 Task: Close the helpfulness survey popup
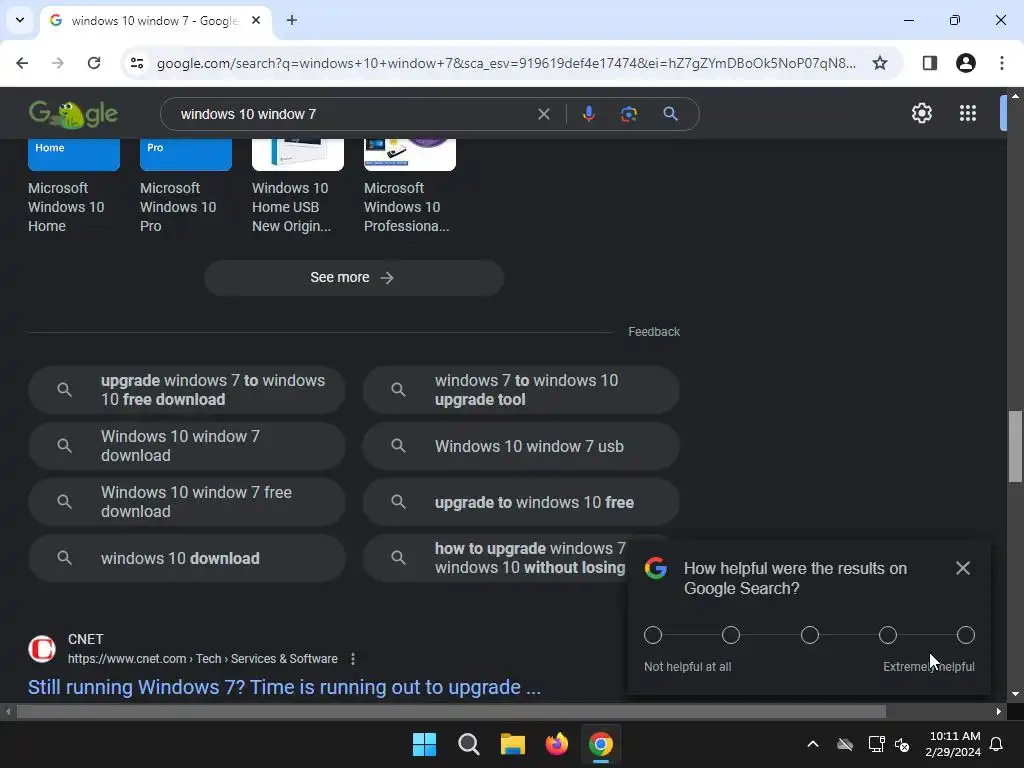click(963, 568)
